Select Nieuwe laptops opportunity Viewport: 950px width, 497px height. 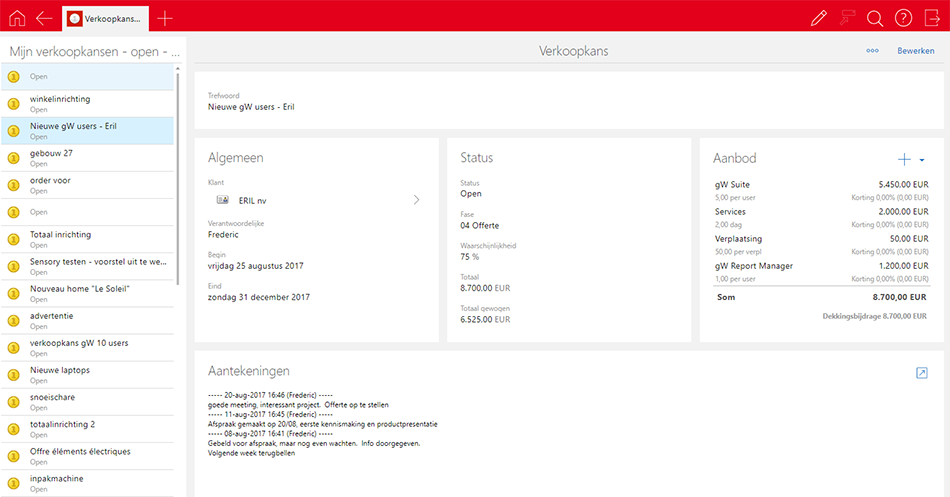(88, 375)
